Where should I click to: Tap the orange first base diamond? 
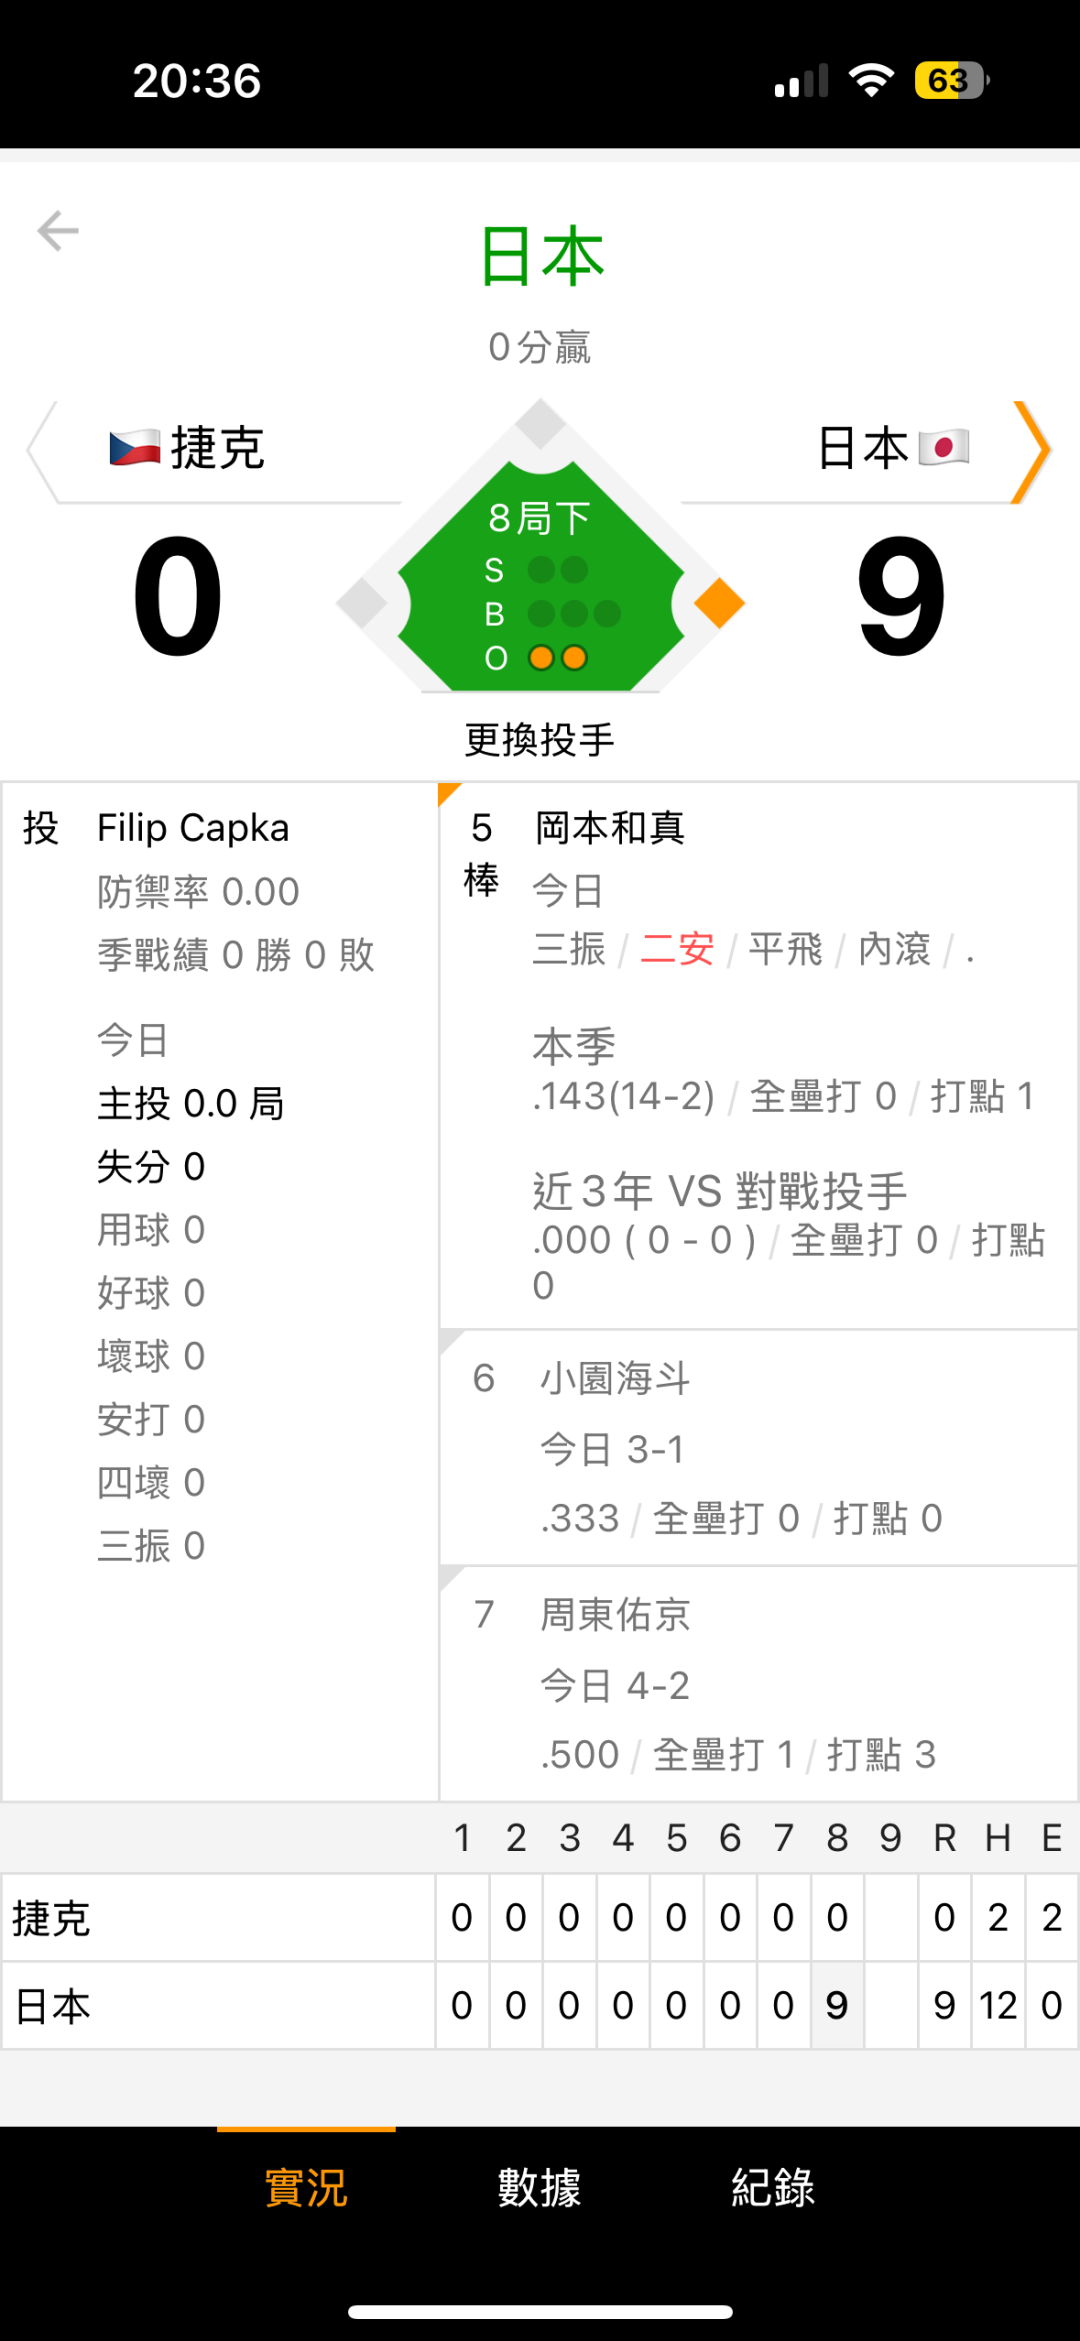tap(719, 603)
